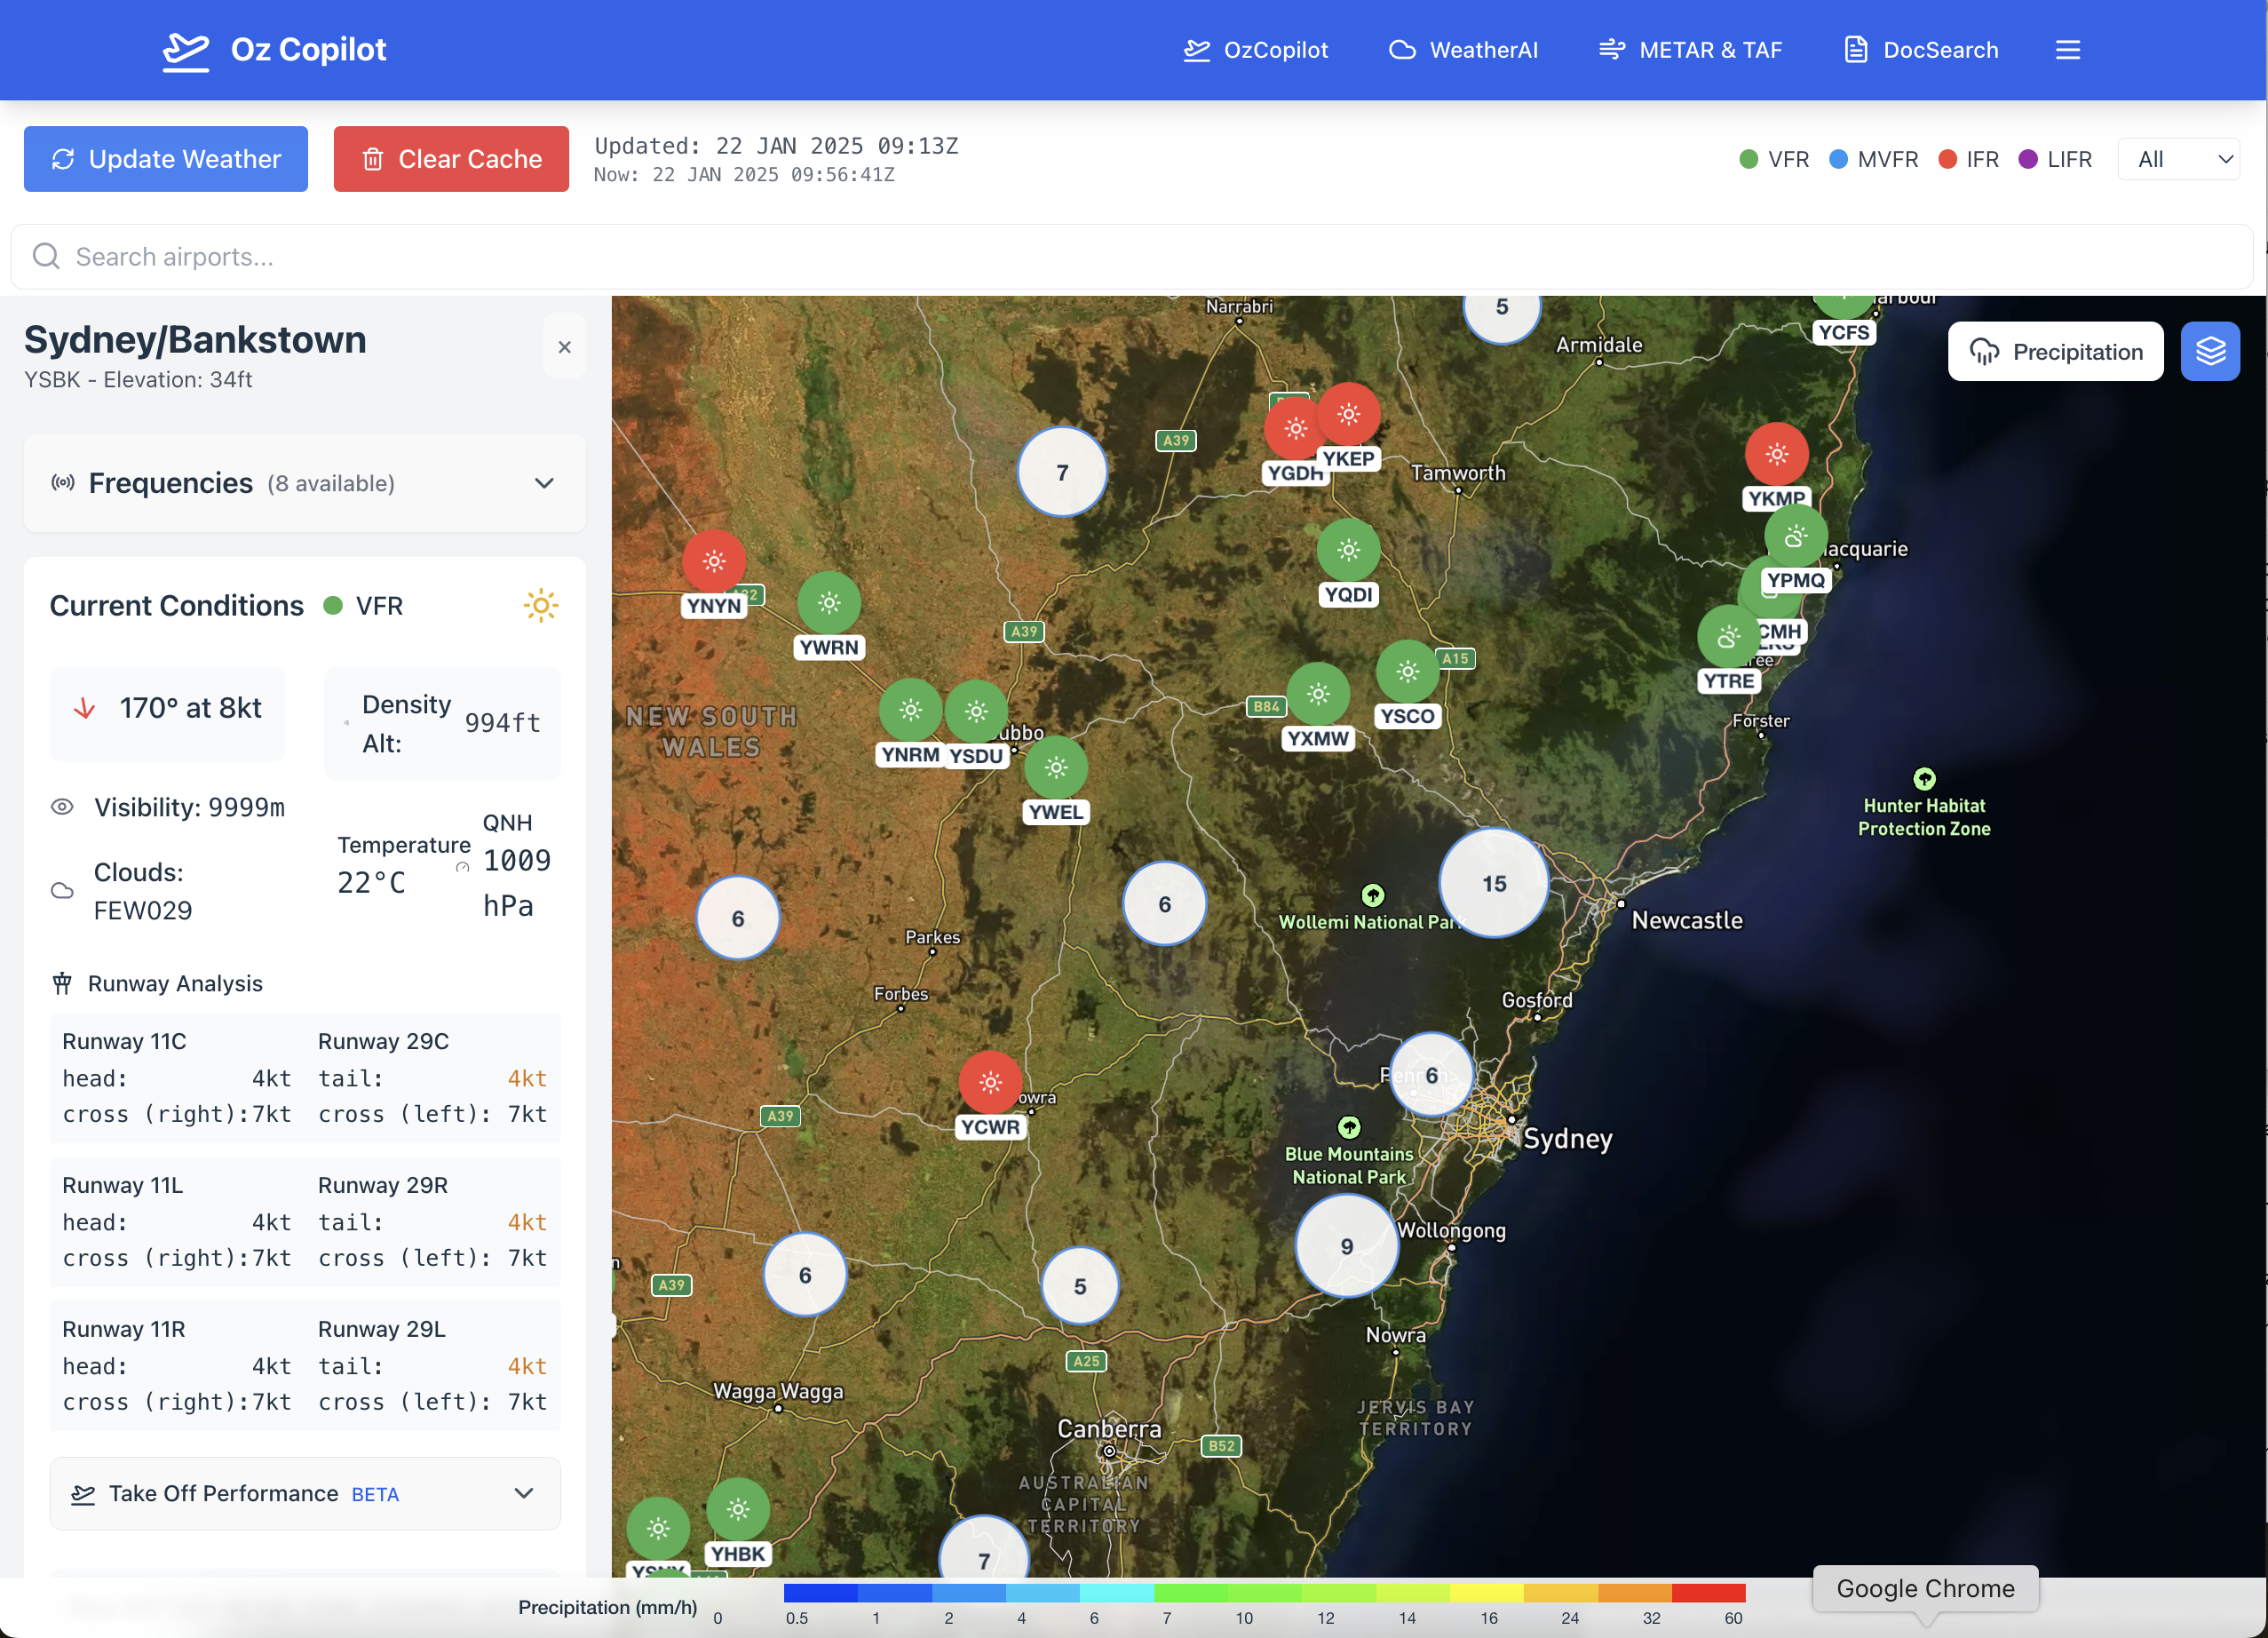Open the DocSearch nav item
2268x1638 pixels.
(x=1920, y=50)
